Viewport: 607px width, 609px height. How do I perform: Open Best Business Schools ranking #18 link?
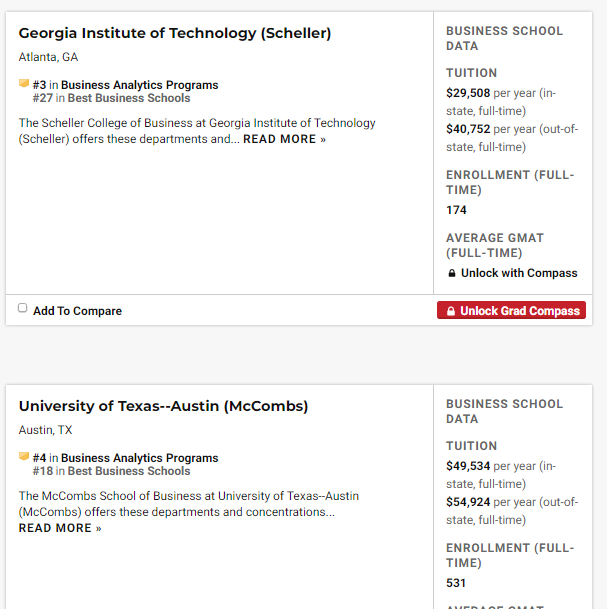point(128,471)
